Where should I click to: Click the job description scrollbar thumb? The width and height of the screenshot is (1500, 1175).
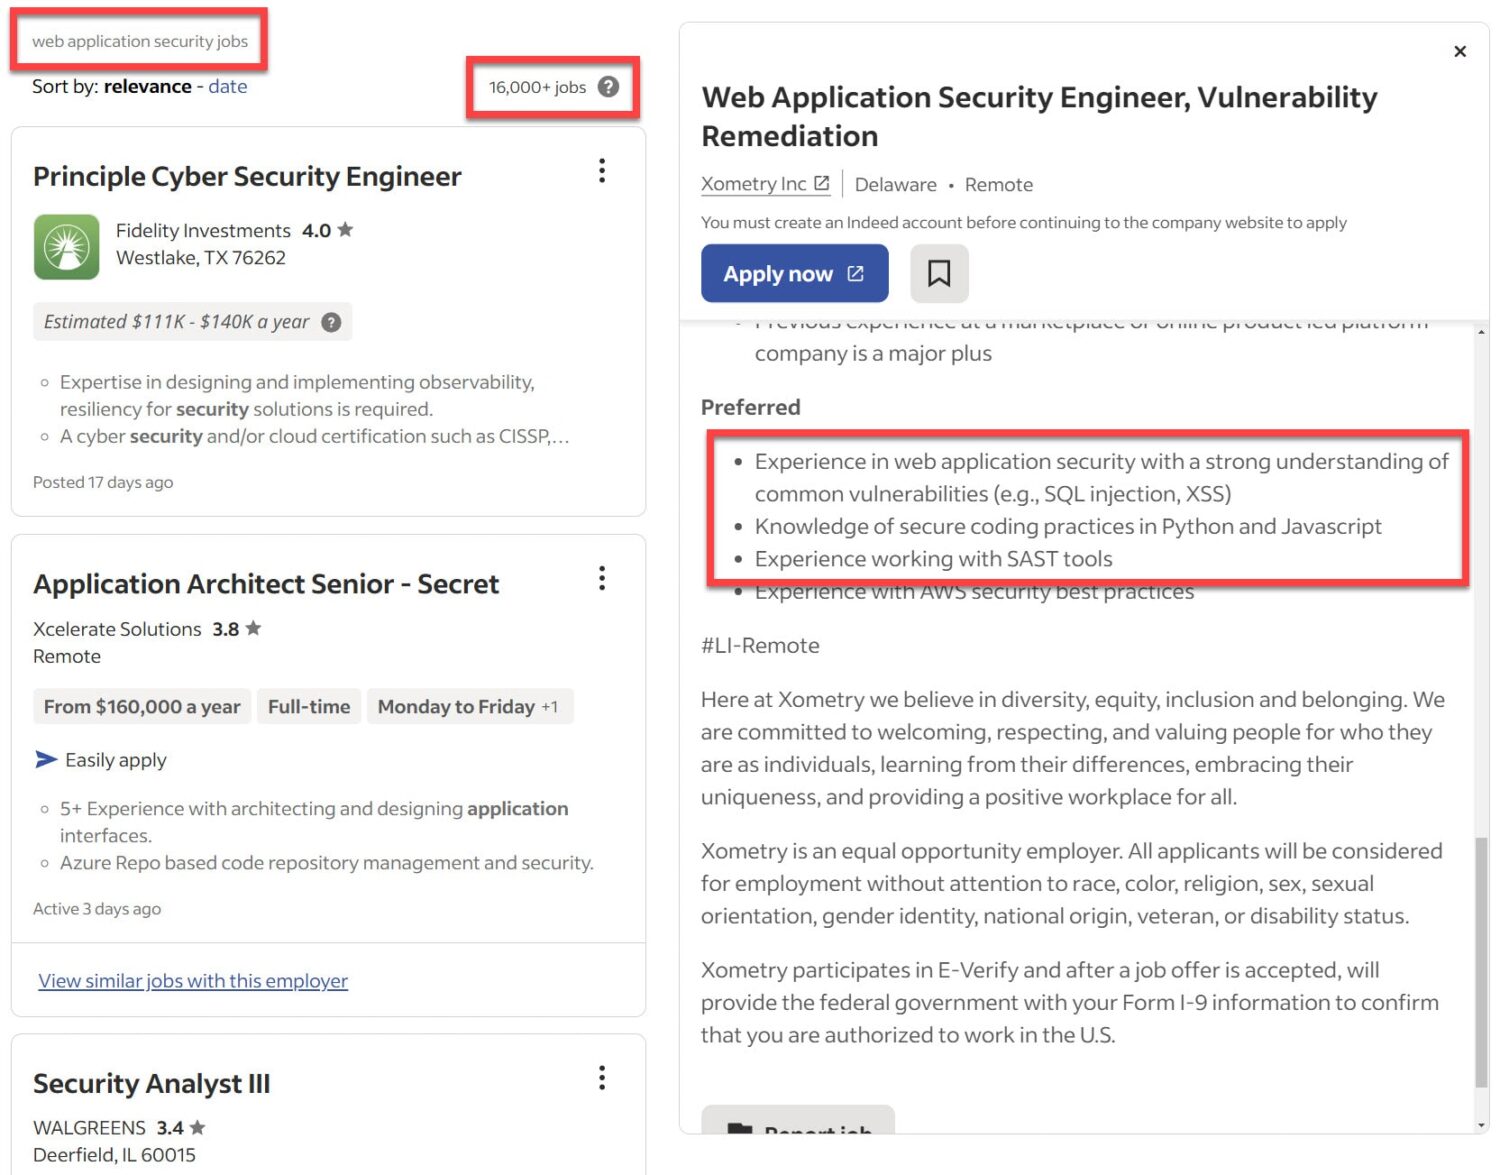click(1481, 960)
